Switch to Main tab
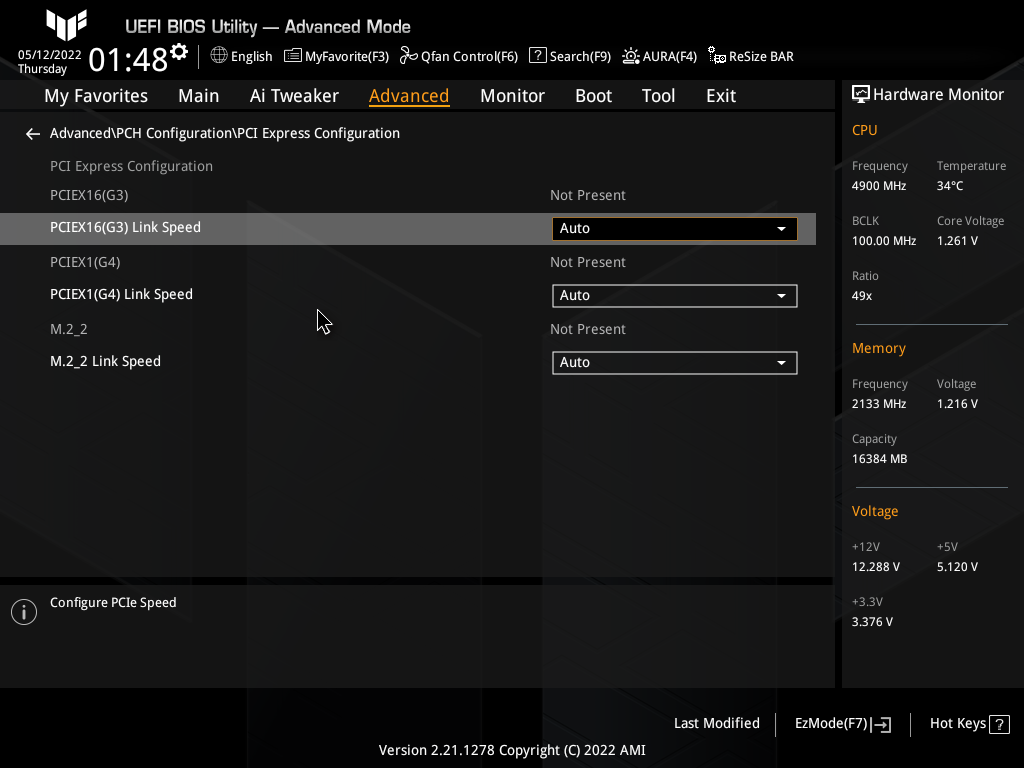Image resolution: width=1024 pixels, height=768 pixels. 199,96
